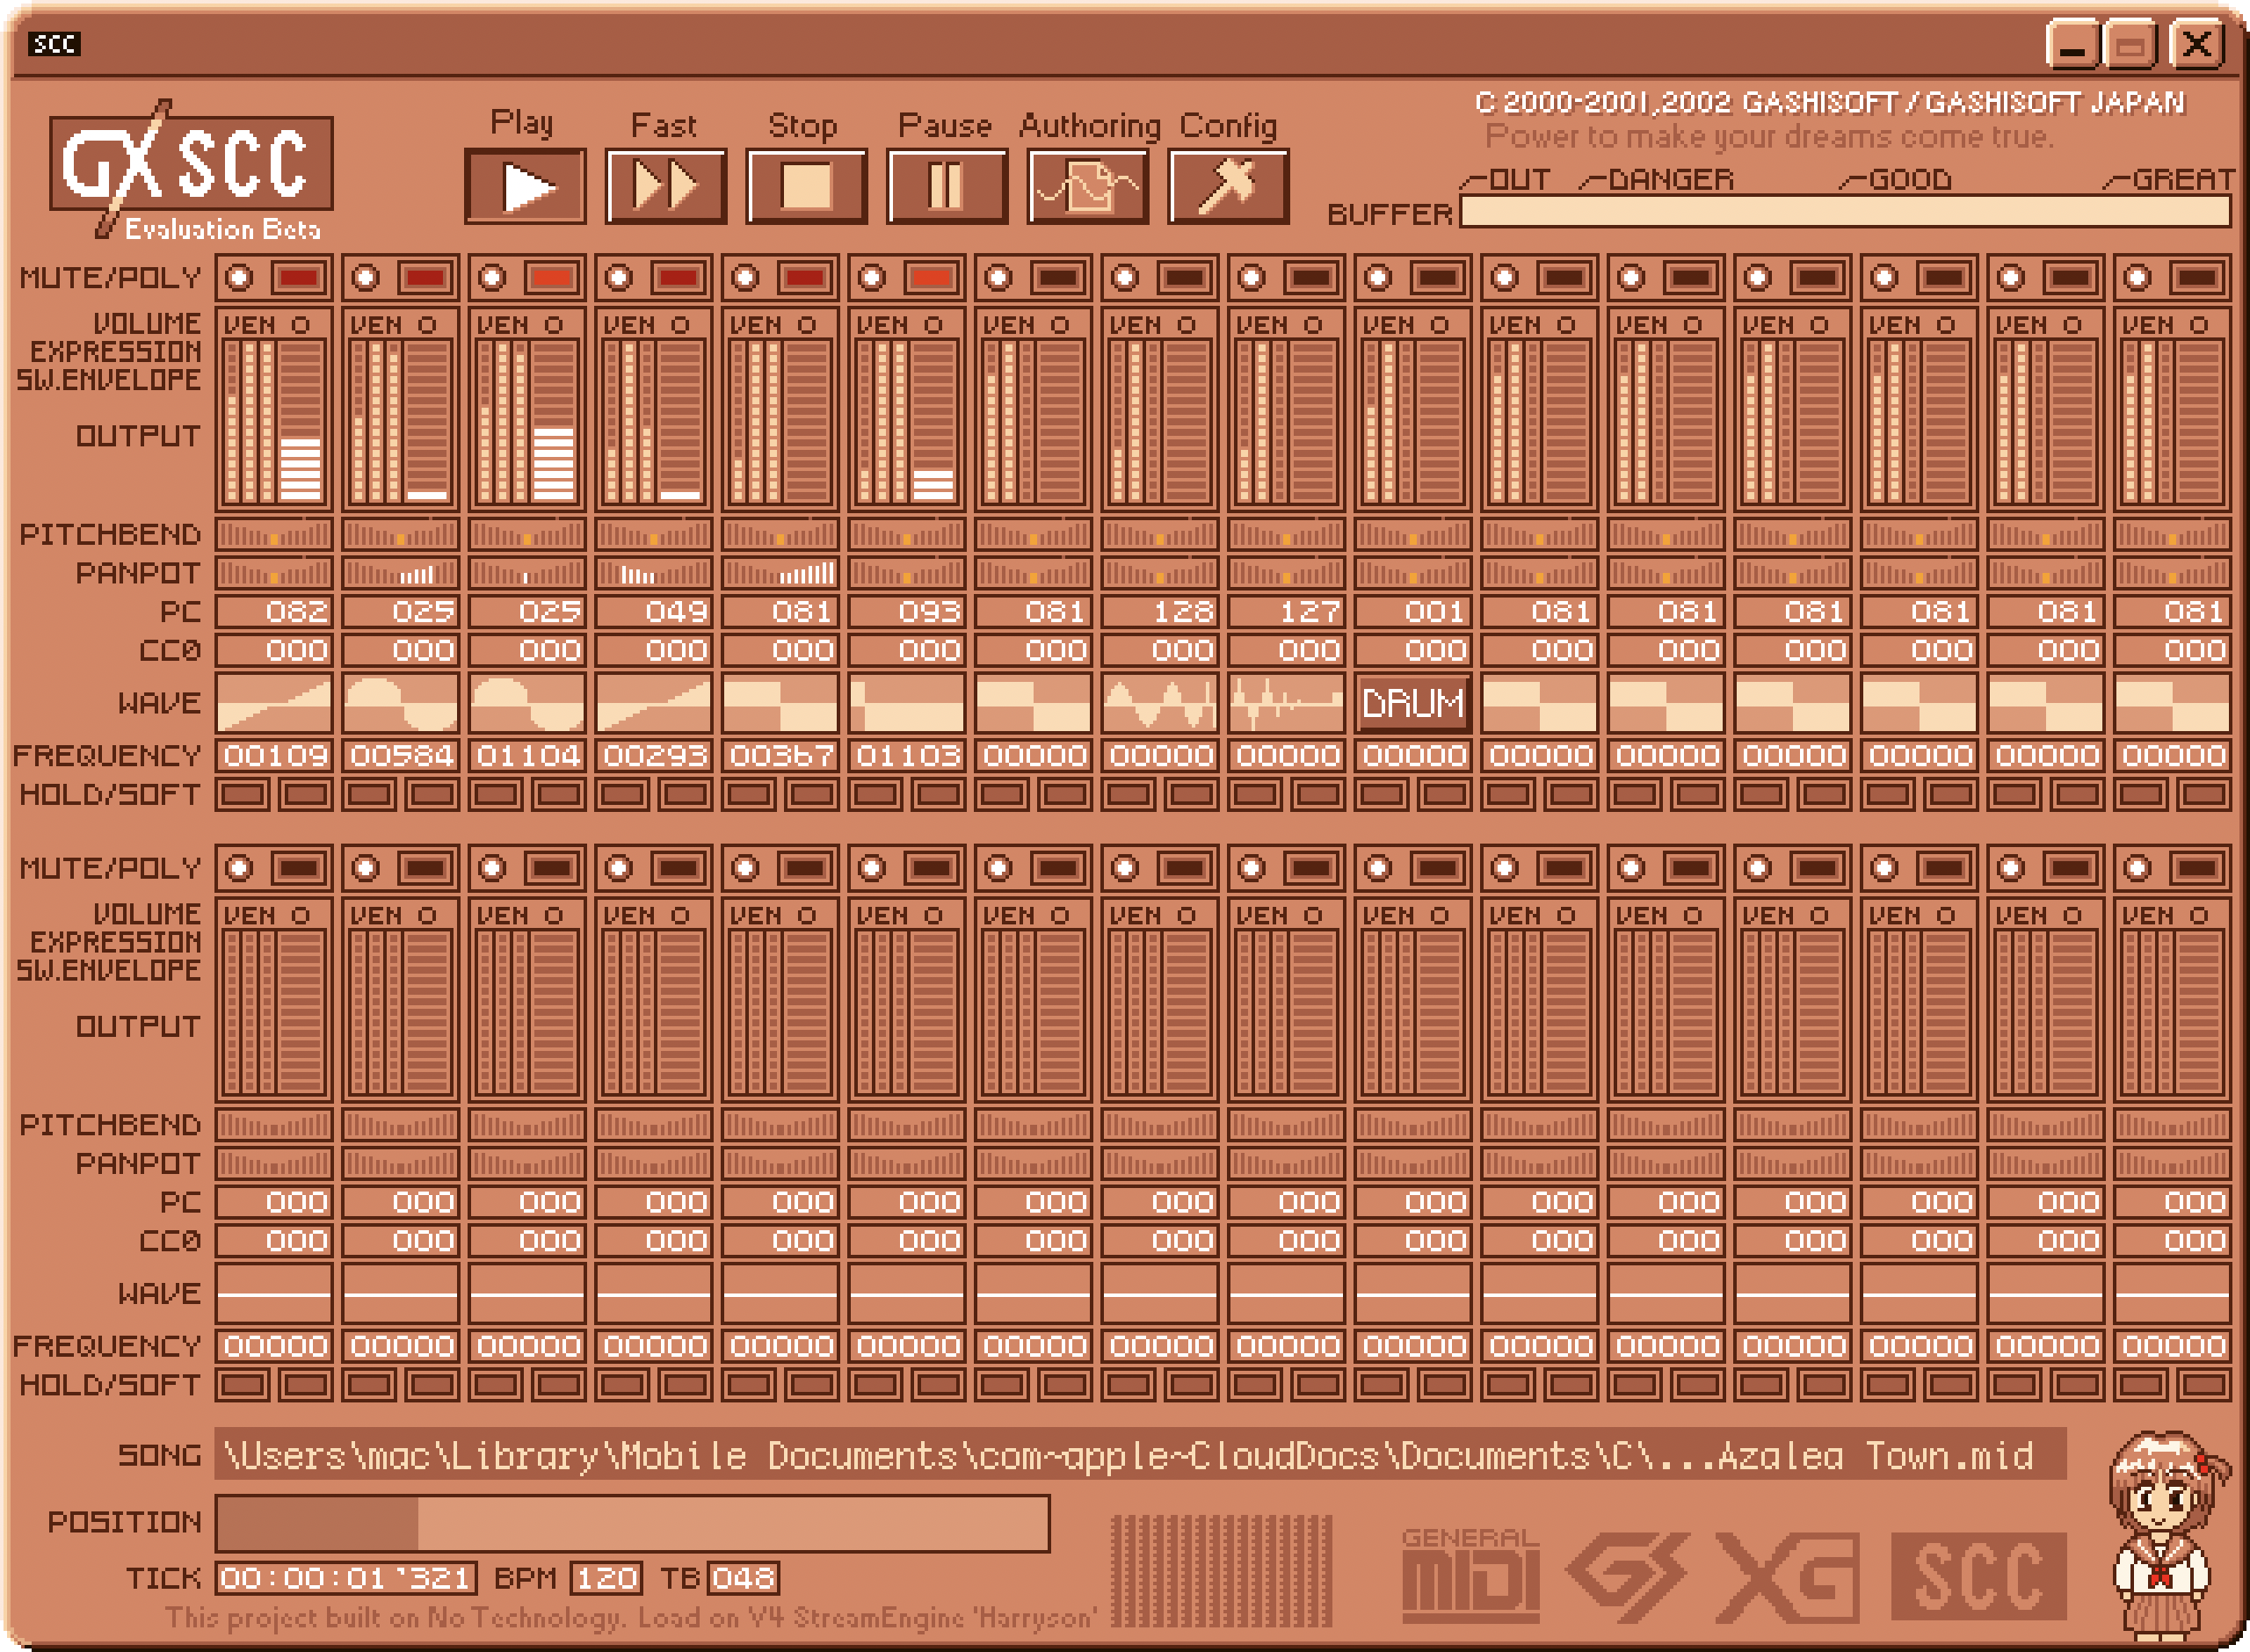Click the CC0 value under PC 082
Image resolution: width=2250 pixels, height=1652 pixels.
tap(274, 651)
